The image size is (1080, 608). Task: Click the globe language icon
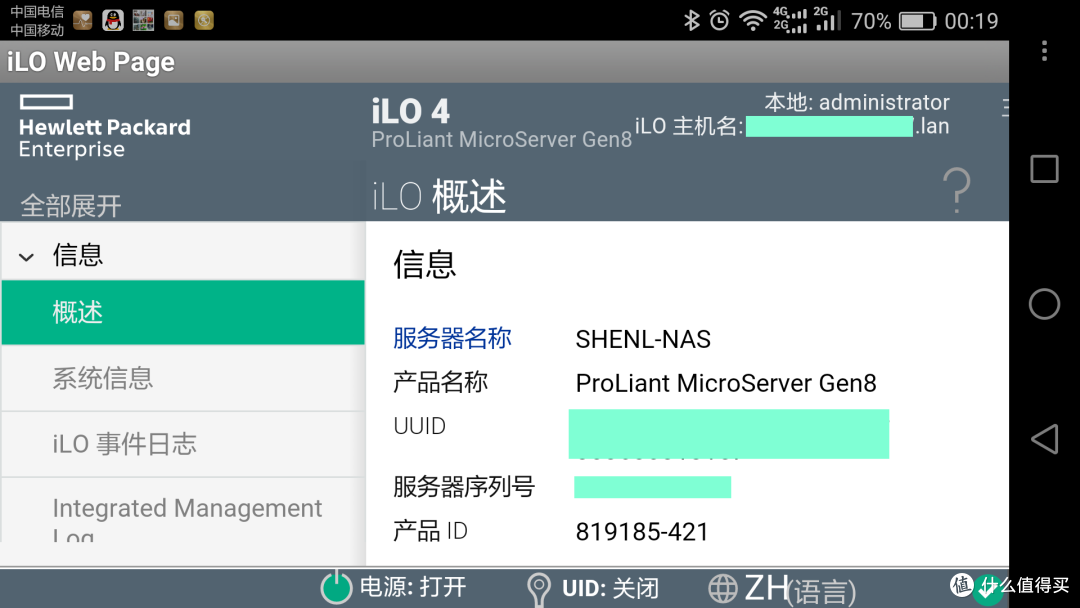tap(723, 589)
